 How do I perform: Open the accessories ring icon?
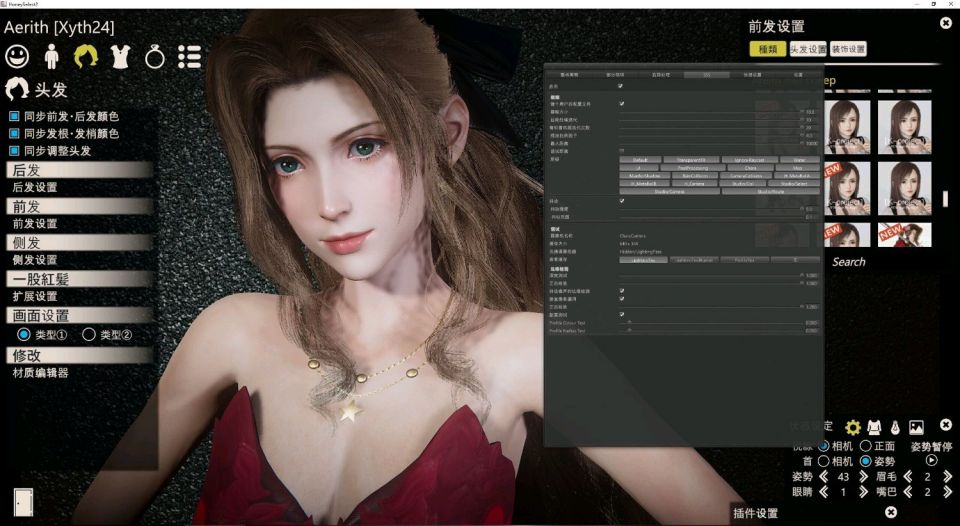point(154,57)
